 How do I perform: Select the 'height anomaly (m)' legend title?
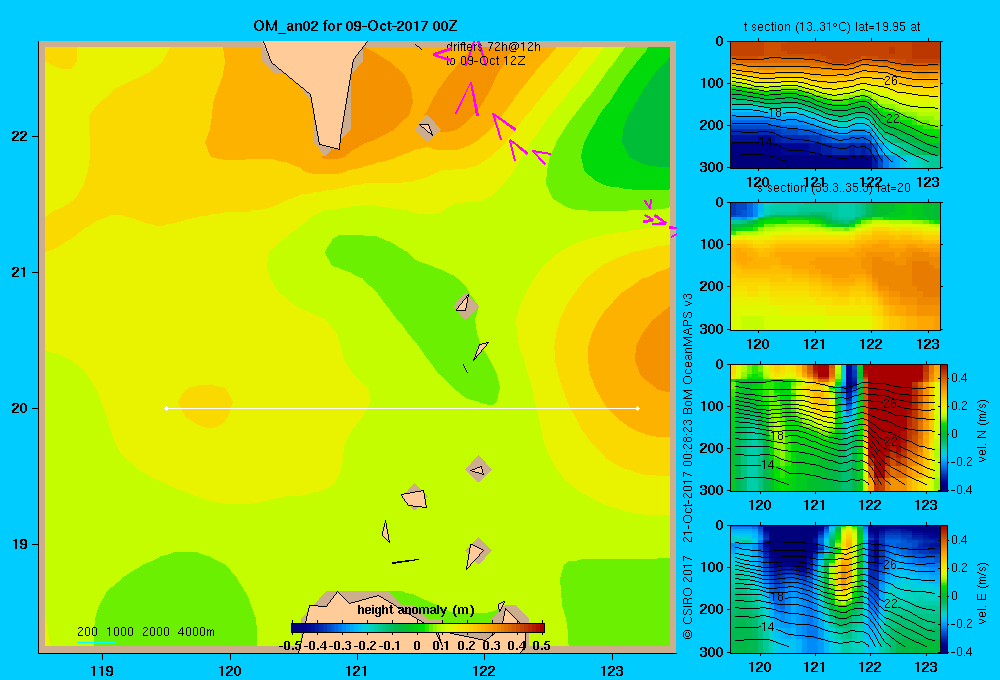416,610
